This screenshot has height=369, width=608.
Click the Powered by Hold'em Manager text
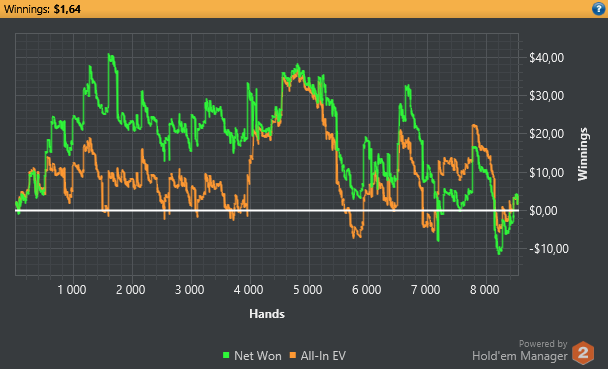point(520,351)
